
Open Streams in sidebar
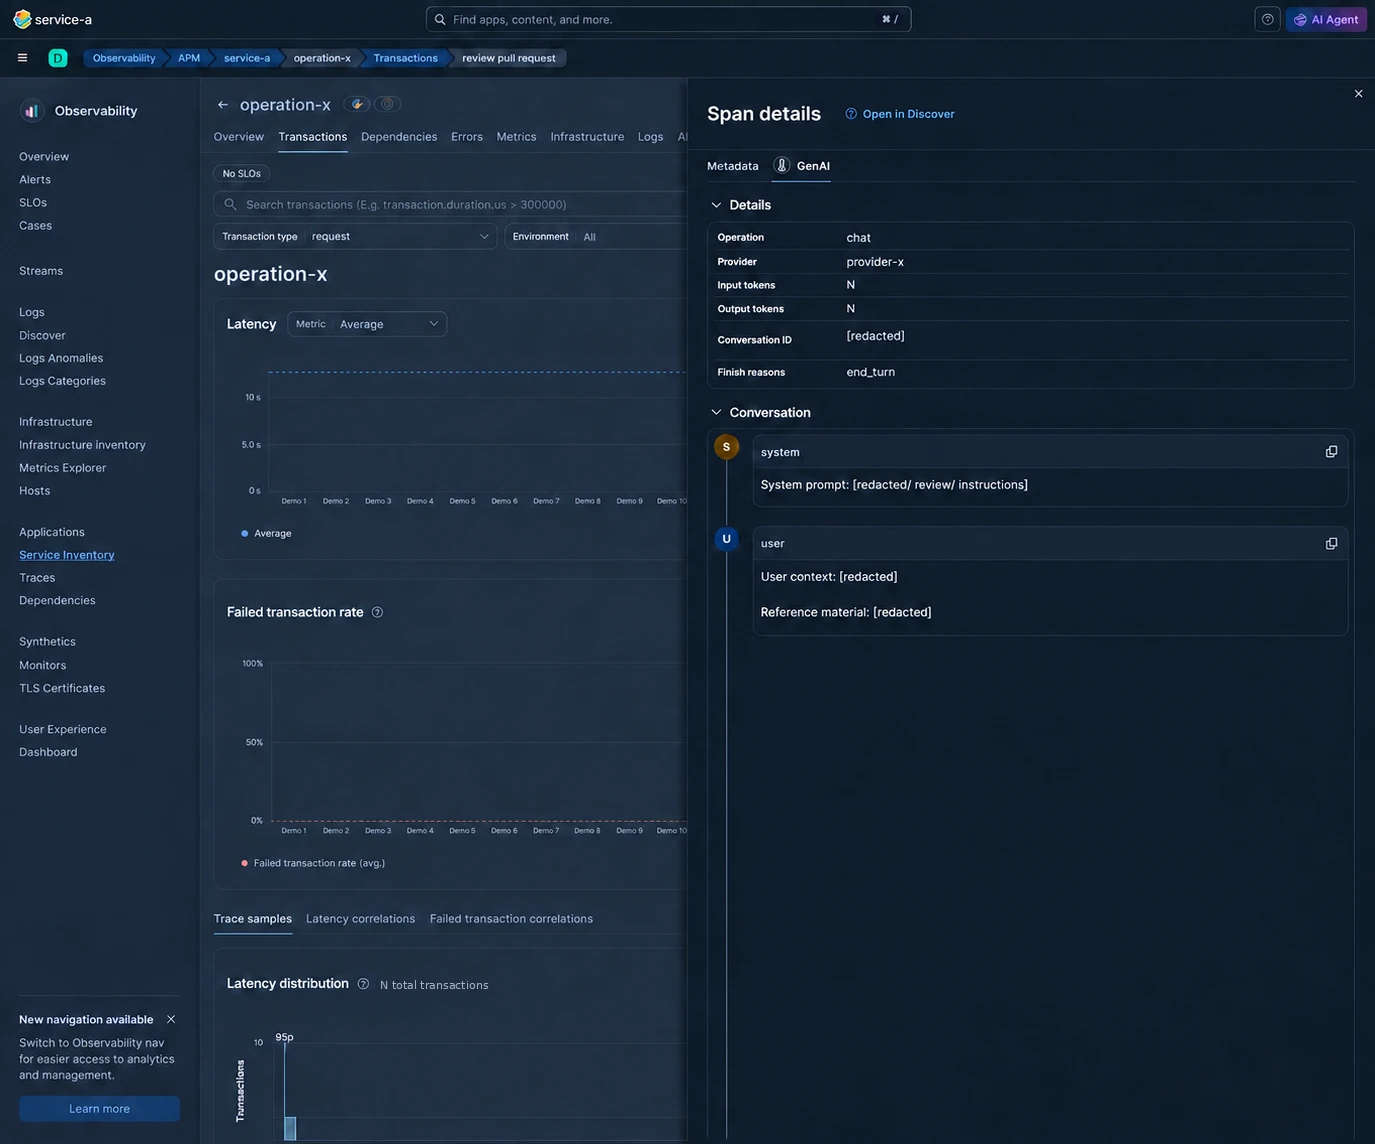click(x=41, y=271)
